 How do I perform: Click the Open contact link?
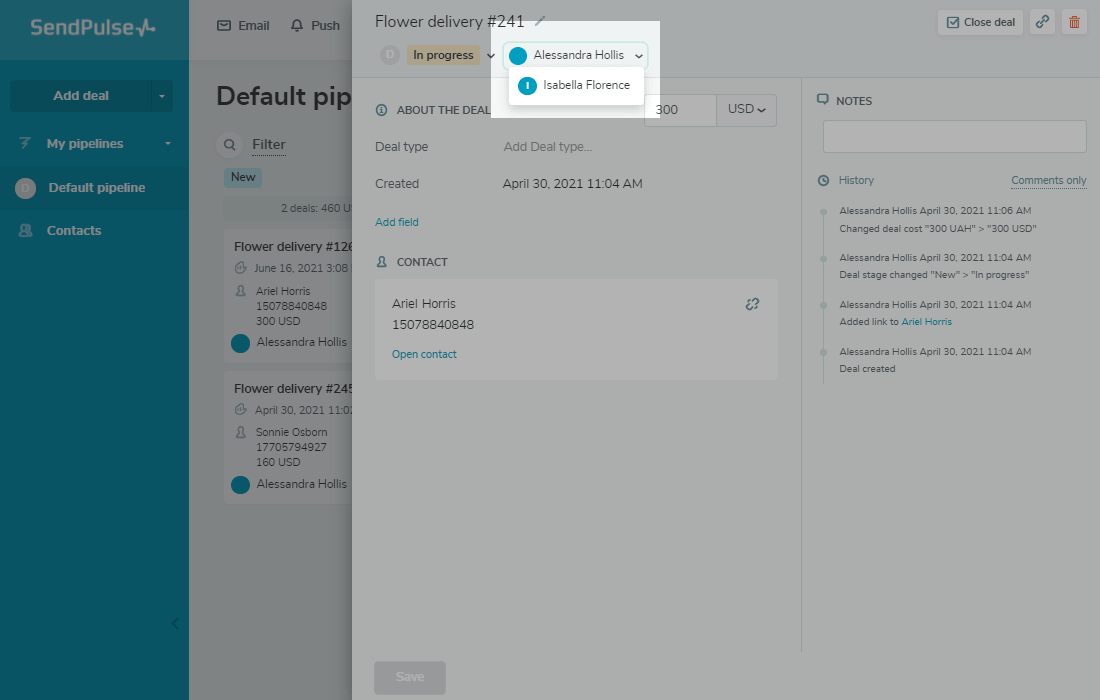pyautogui.click(x=424, y=355)
